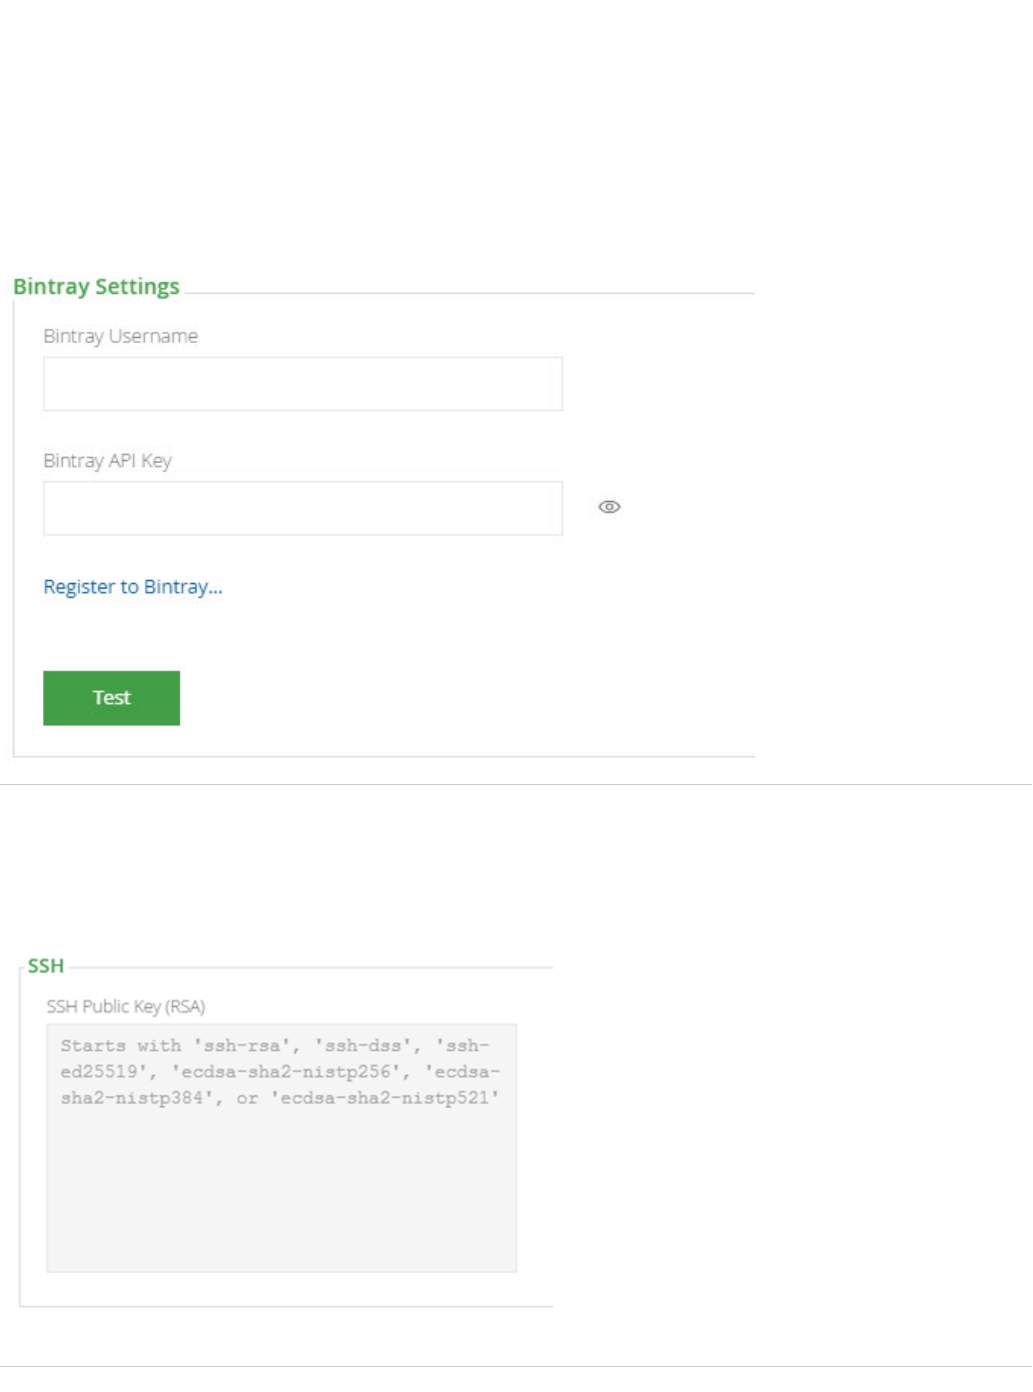1033x1392 pixels.
Task: Click the divider line below the SSH panel
Action: pos(516,1367)
